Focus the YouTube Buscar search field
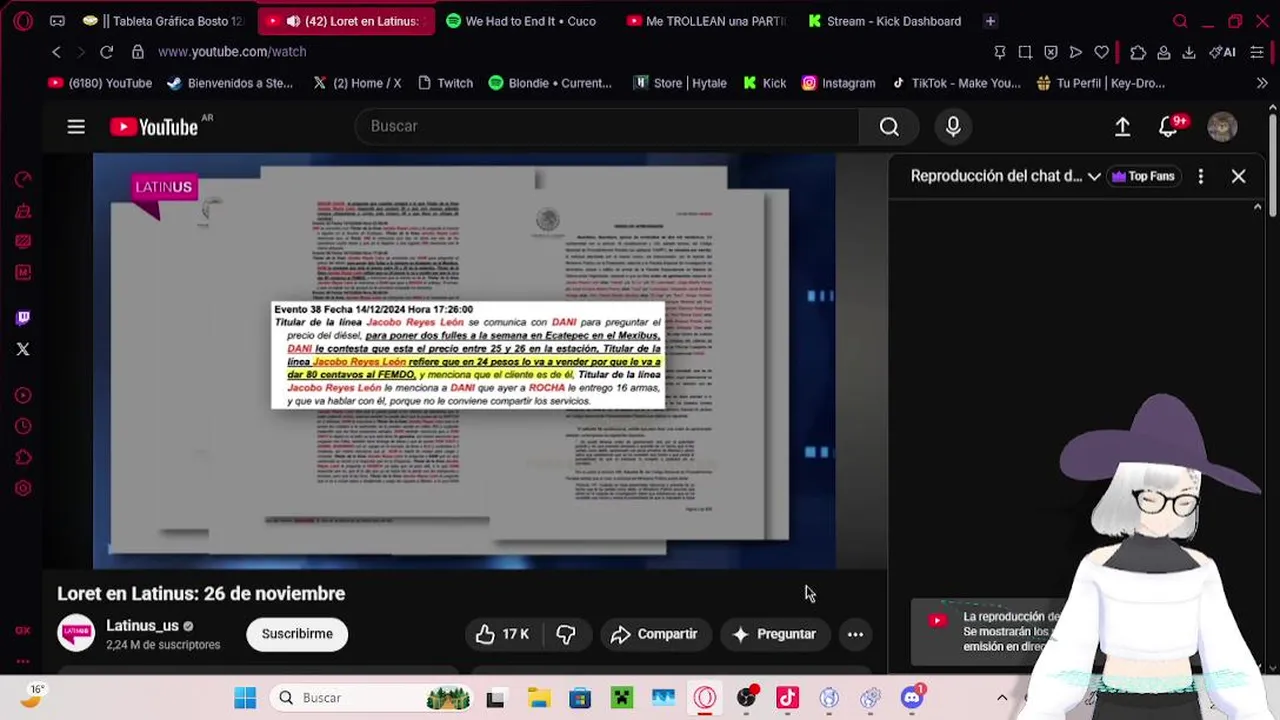The height and width of the screenshot is (720, 1280). 606,126
